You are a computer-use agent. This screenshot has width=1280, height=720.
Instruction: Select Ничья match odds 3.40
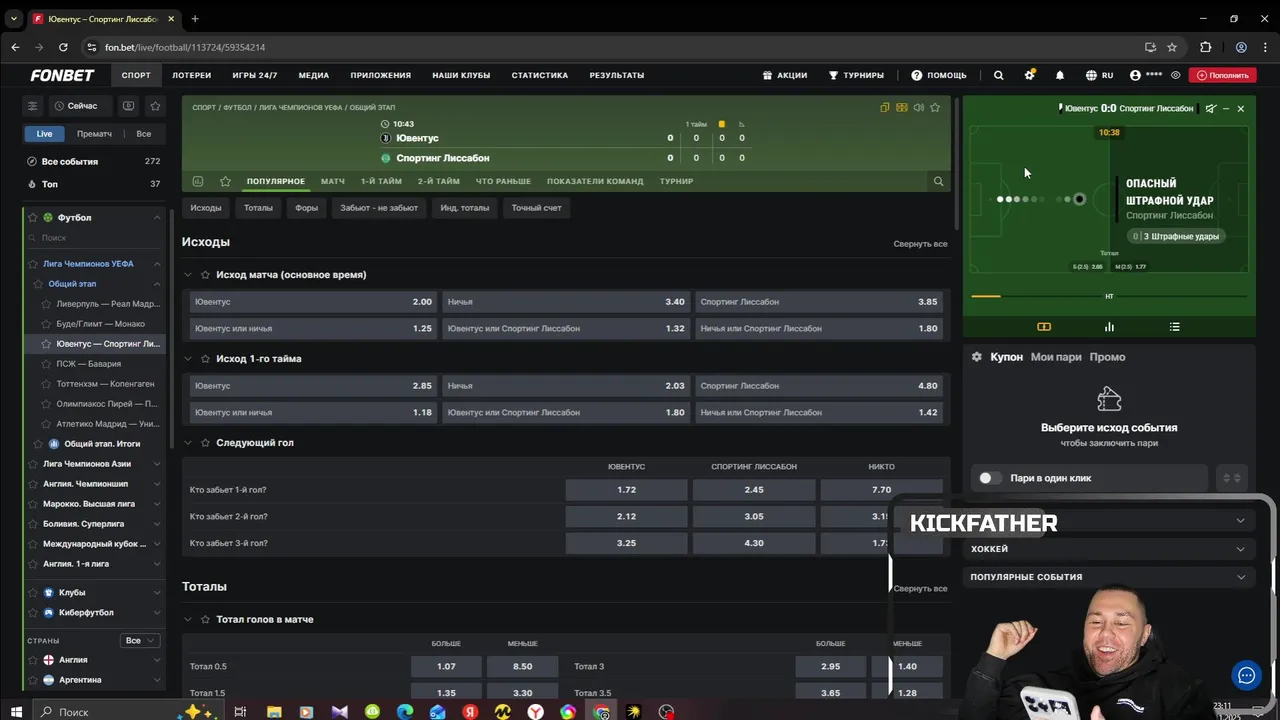(566, 301)
